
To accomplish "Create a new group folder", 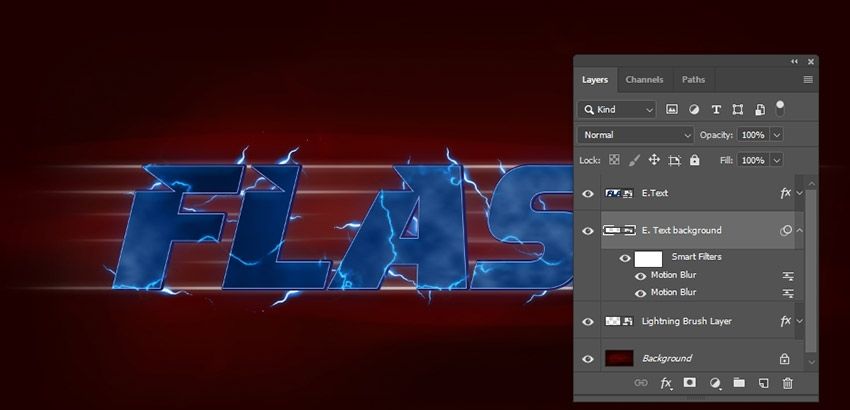I will (x=739, y=383).
